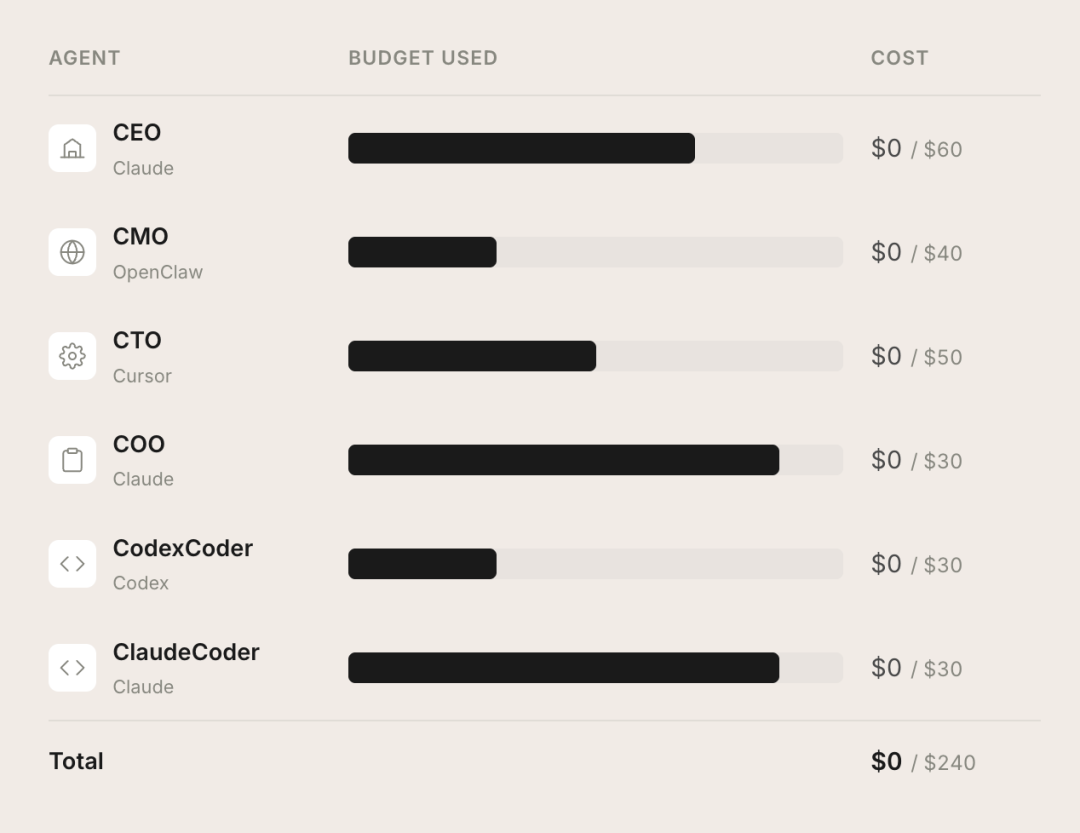Click the CEO agent house icon
The height and width of the screenshot is (833, 1080).
point(72,148)
